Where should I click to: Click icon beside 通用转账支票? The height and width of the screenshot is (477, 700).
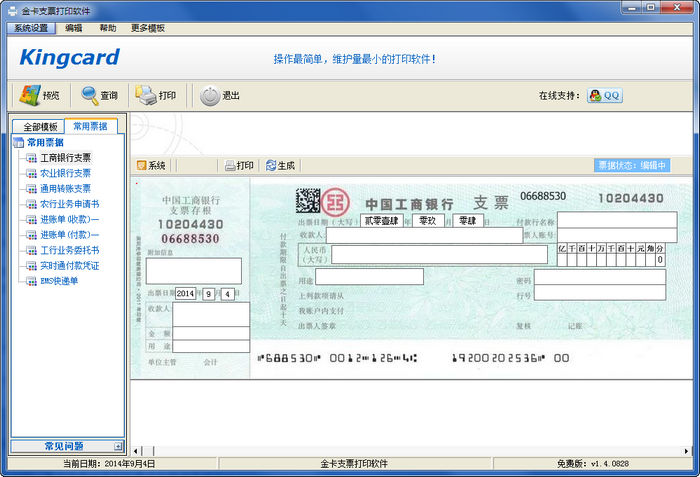31,189
